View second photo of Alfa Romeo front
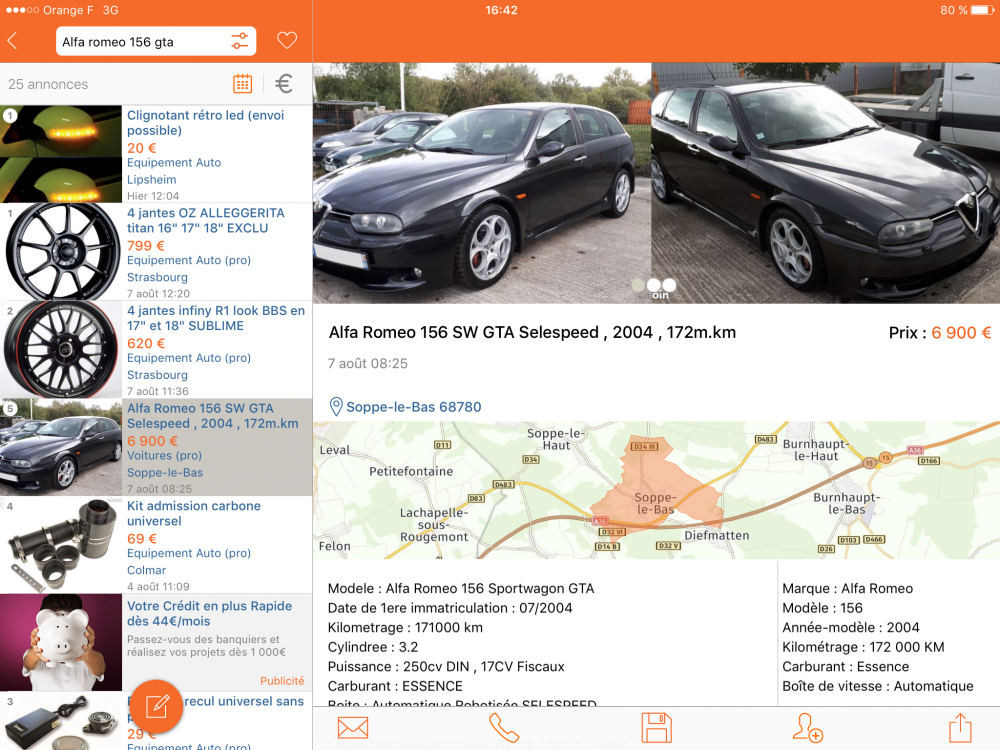The width and height of the screenshot is (1000, 750). point(825,182)
